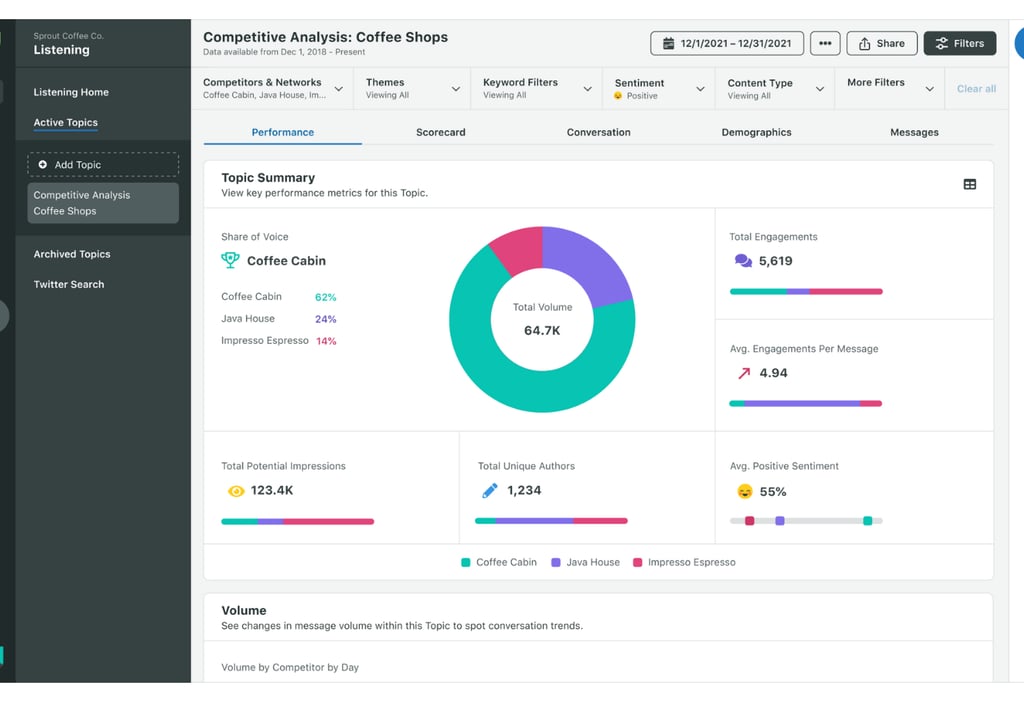
Task: Switch to the Performance tab
Action: [283, 132]
